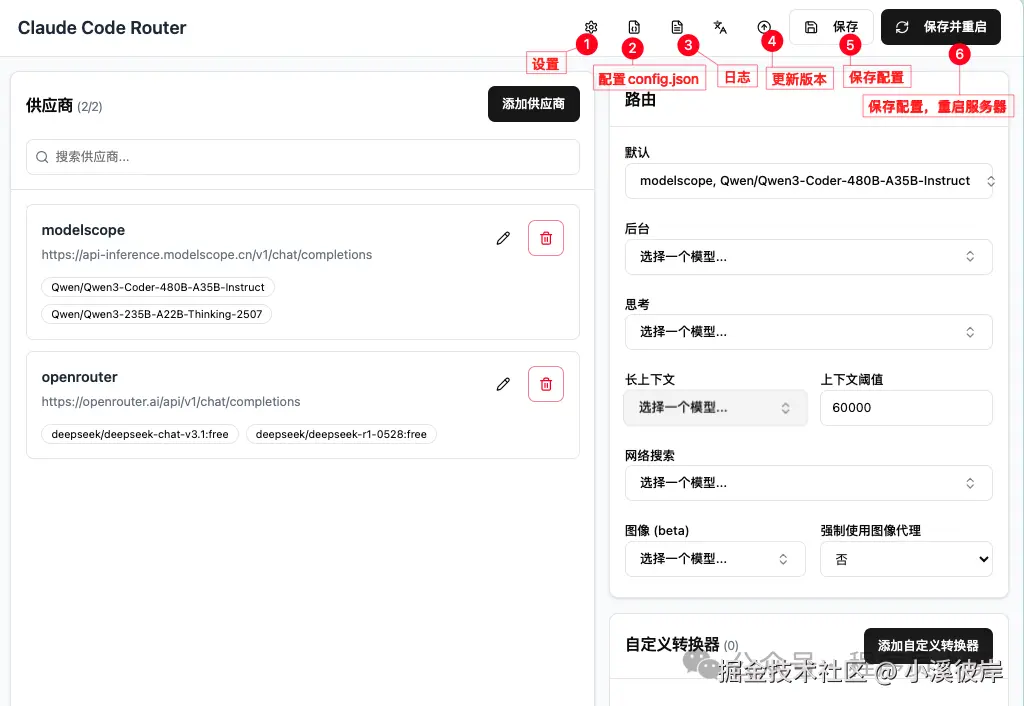Open the 网络搜索 model dropdown
Screen dimensions: 1024x706
coord(808,483)
